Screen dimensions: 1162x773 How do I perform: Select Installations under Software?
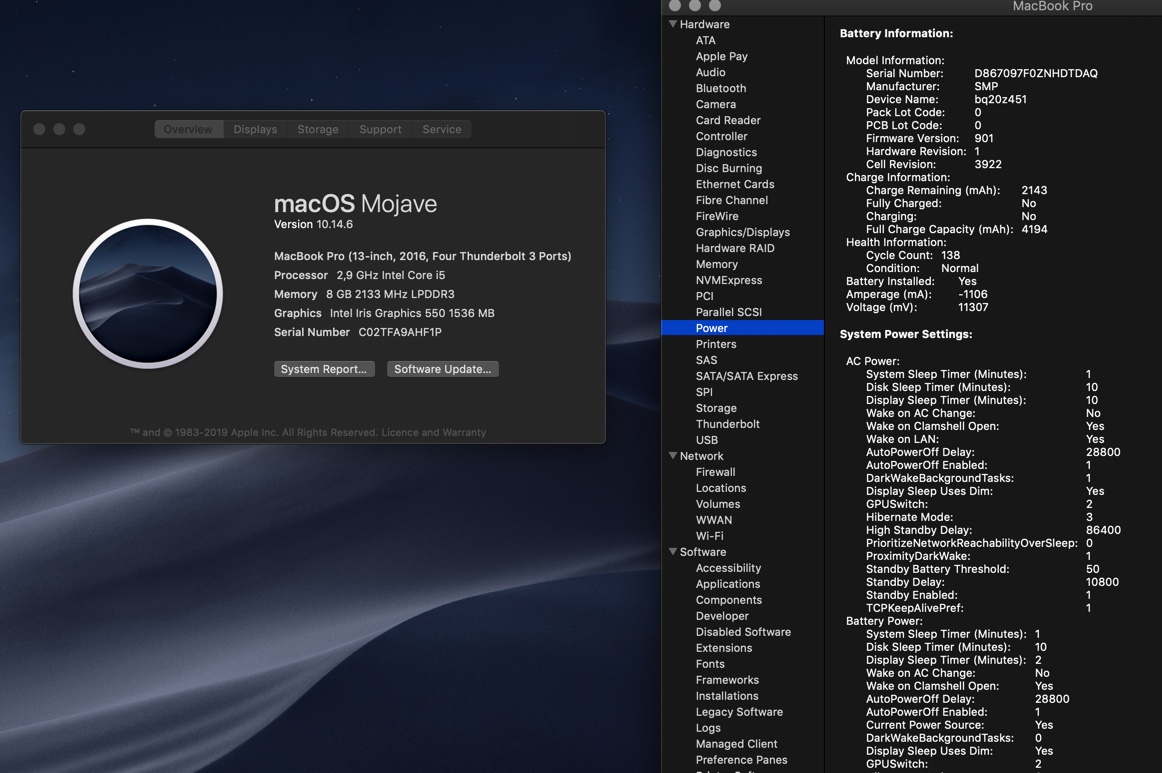pyautogui.click(x=727, y=696)
